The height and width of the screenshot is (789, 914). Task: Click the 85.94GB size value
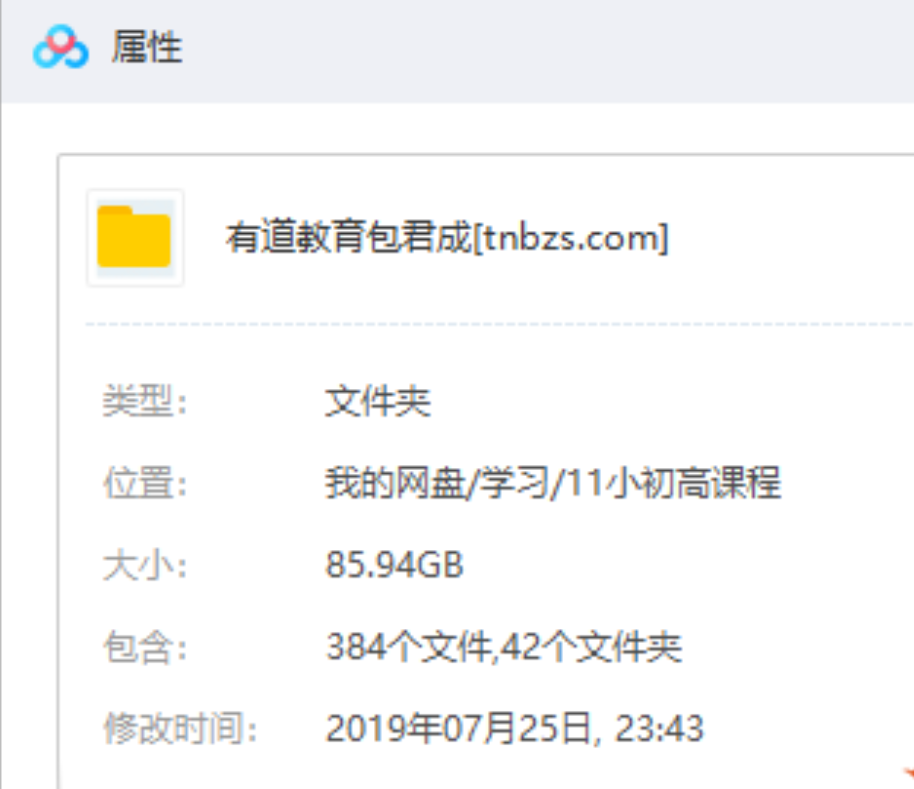(395, 565)
